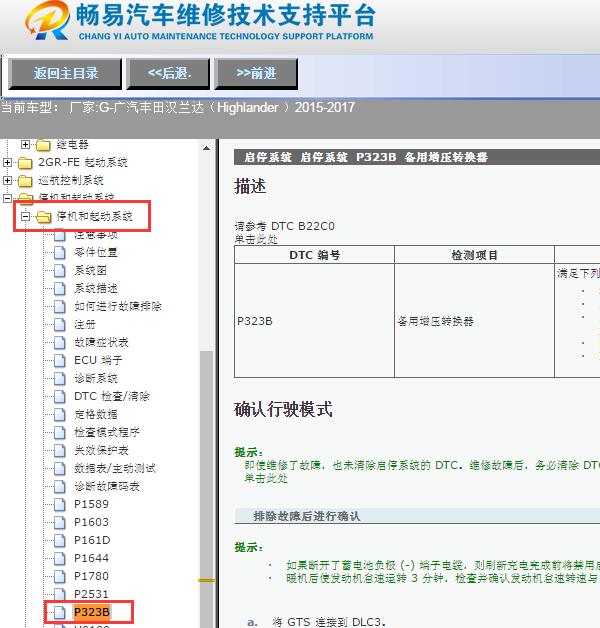
Task: Click the 返回主目录 button
Action: 65,74
